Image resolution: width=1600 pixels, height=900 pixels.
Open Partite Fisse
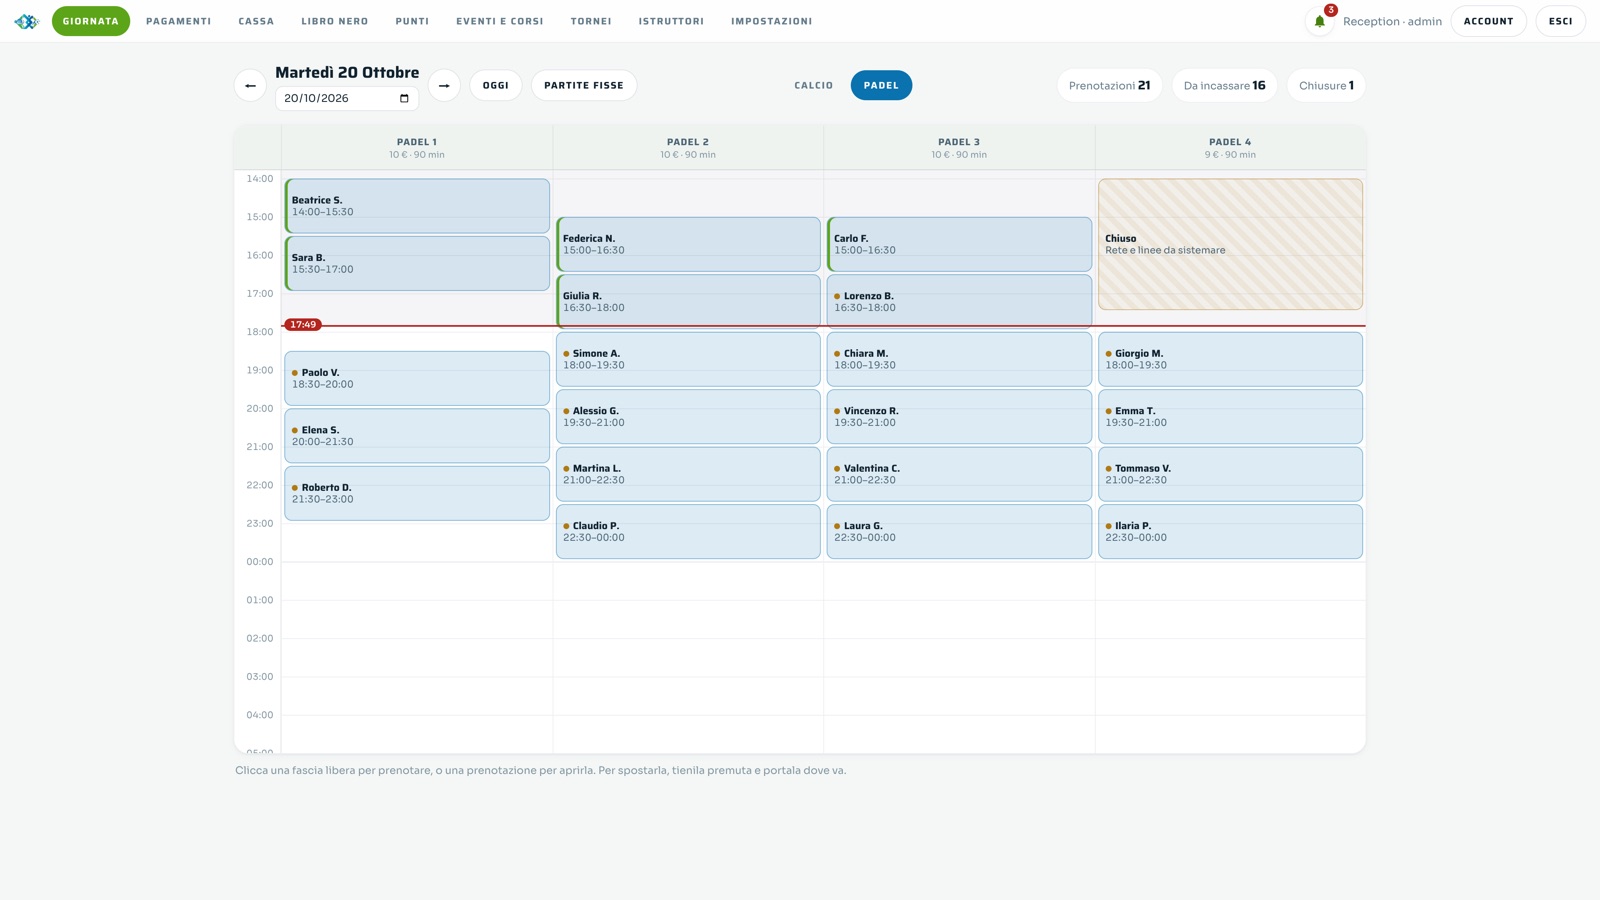click(584, 85)
